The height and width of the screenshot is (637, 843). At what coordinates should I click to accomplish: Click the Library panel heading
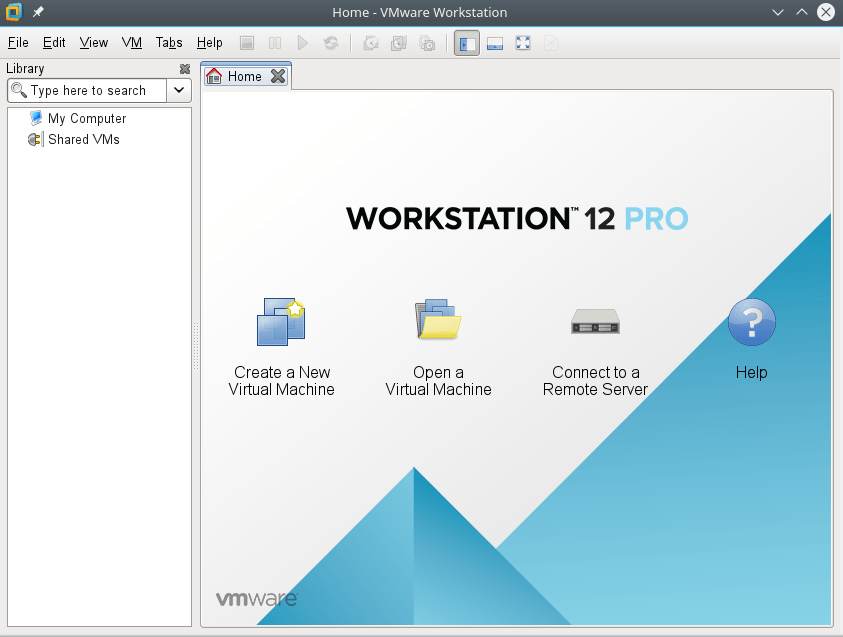coord(25,69)
